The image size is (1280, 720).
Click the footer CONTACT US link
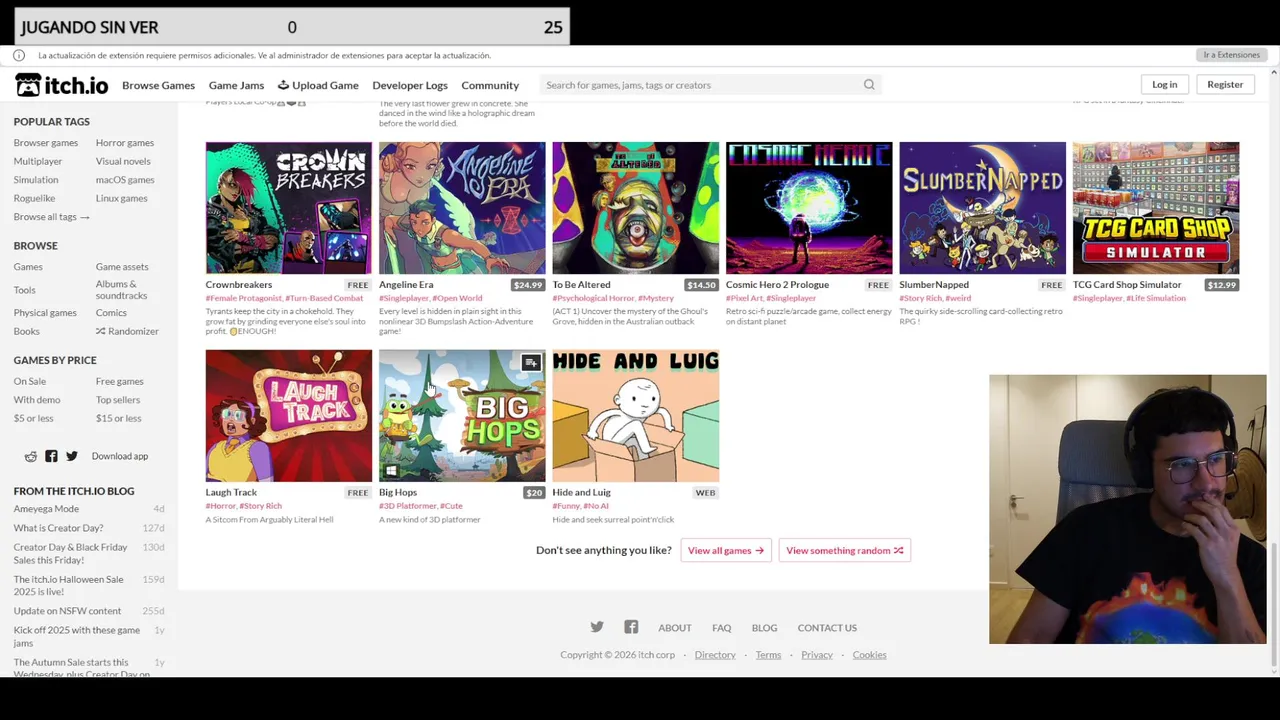pos(827,628)
